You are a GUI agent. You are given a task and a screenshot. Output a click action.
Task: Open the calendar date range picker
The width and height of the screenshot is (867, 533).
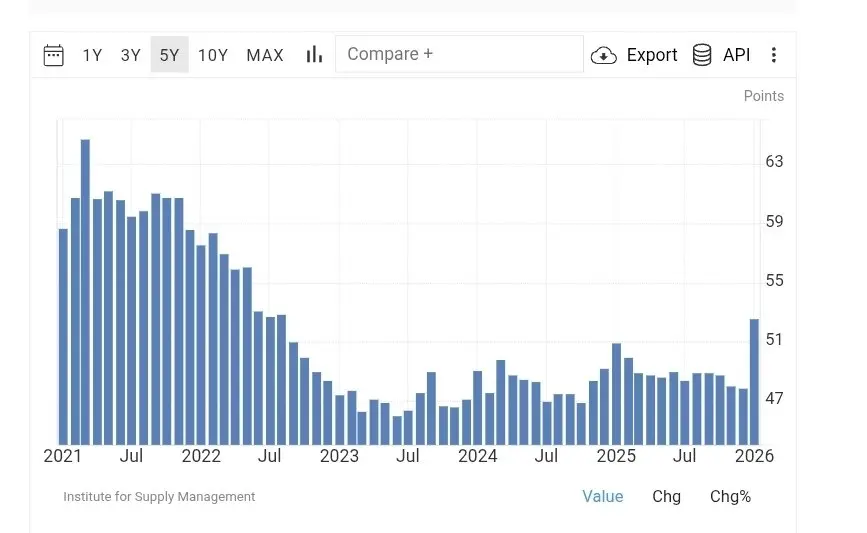54,55
